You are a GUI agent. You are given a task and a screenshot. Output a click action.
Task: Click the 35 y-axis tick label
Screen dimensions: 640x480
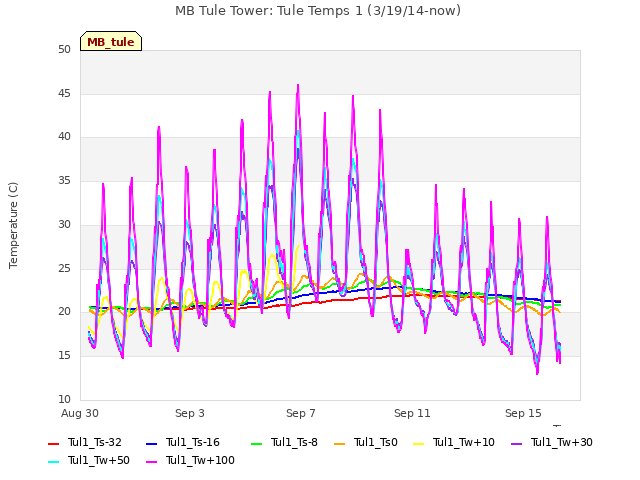pyautogui.click(x=64, y=180)
